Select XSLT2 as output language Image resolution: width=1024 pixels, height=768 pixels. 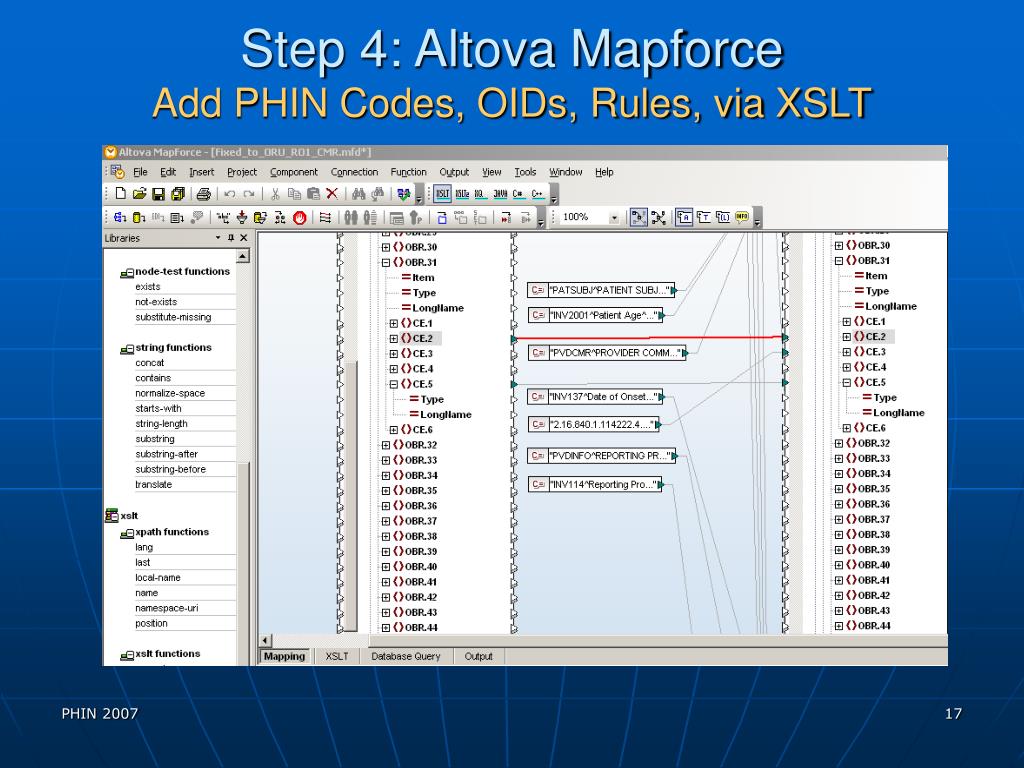coord(462,193)
